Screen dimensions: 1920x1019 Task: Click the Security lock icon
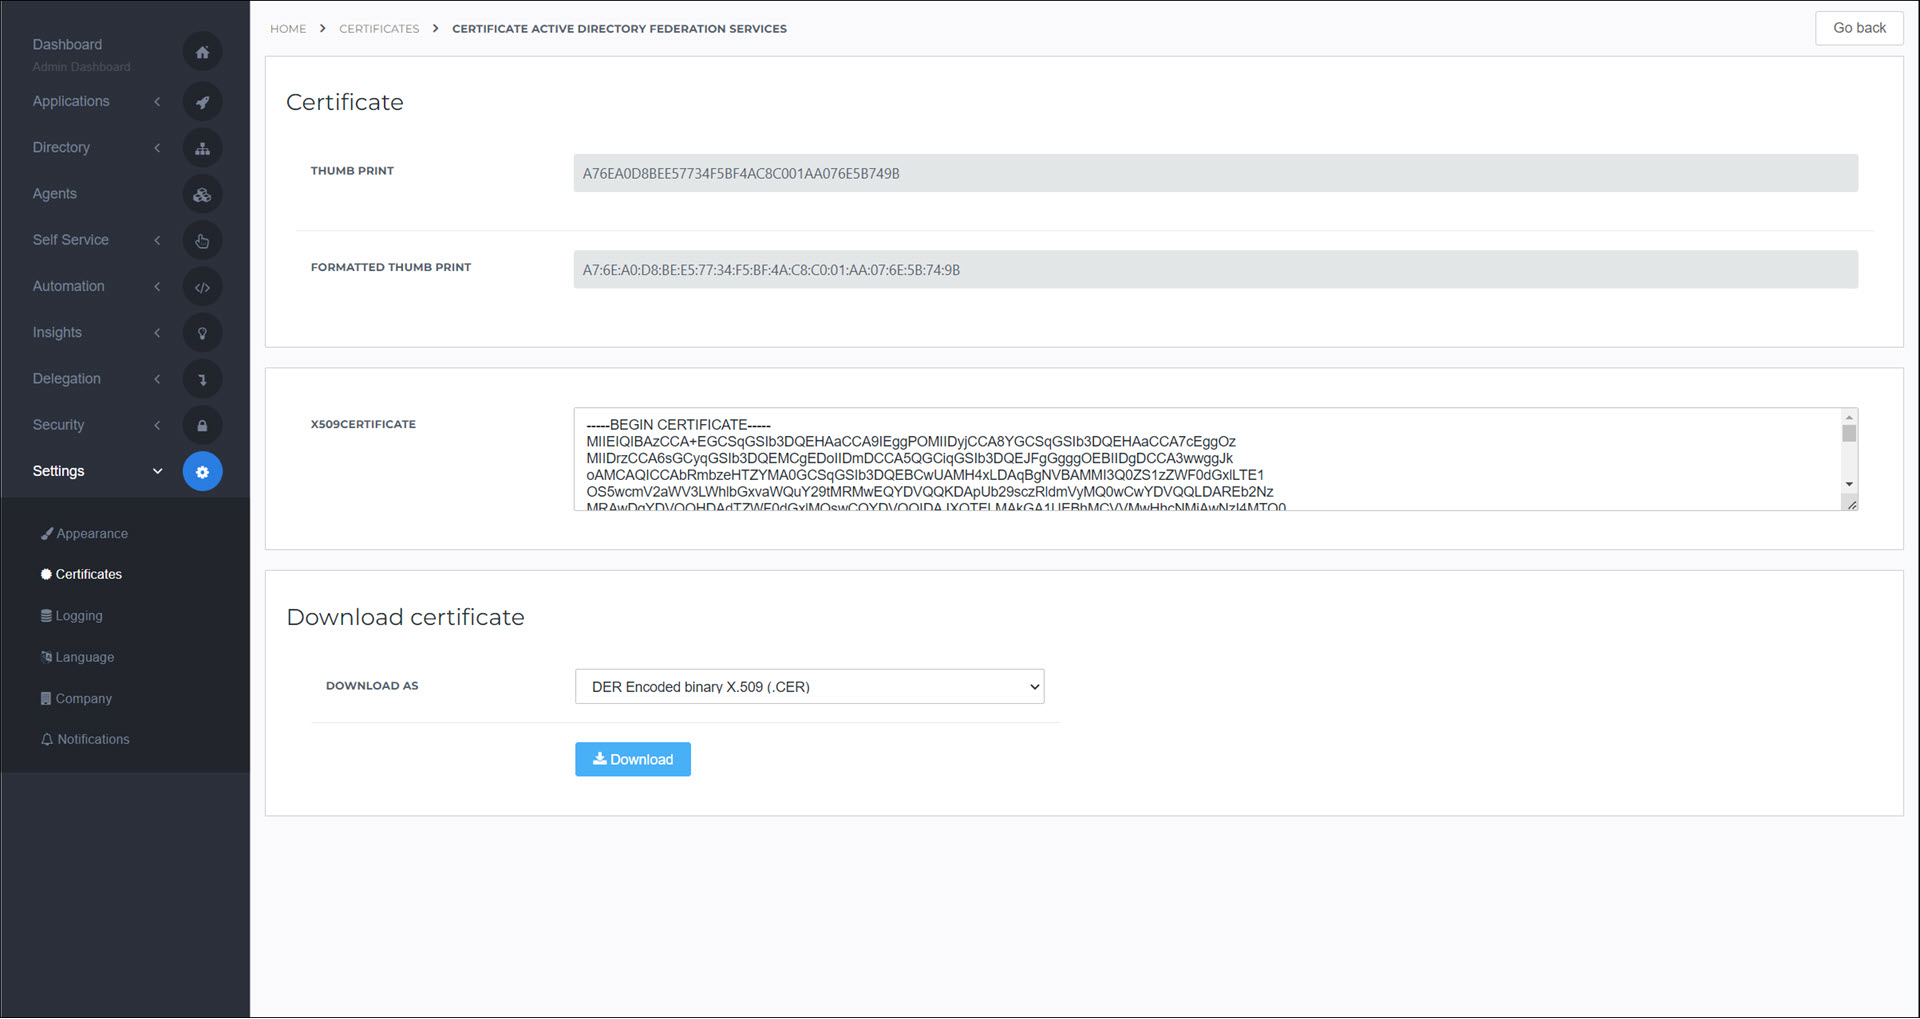[202, 425]
